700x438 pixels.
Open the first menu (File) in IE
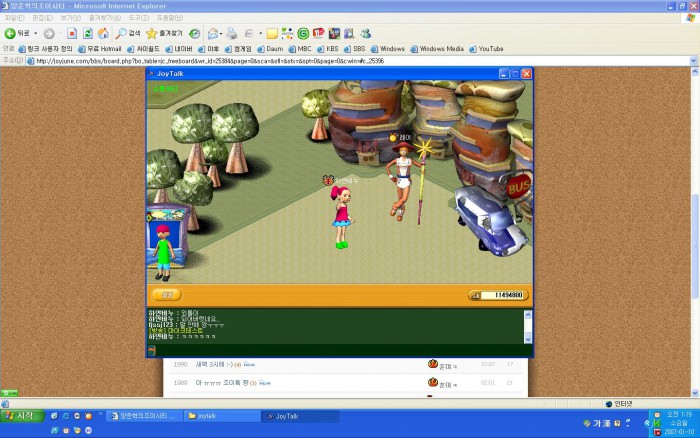pyautogui.click(x=14, y=18)
